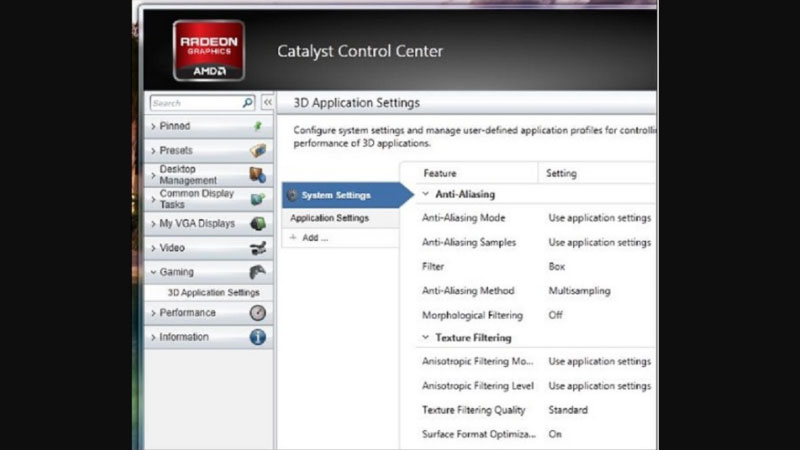800x450 pixels.
Task: Toggle Surface Format Optimization setting
Action: click(x=555, y=434)
